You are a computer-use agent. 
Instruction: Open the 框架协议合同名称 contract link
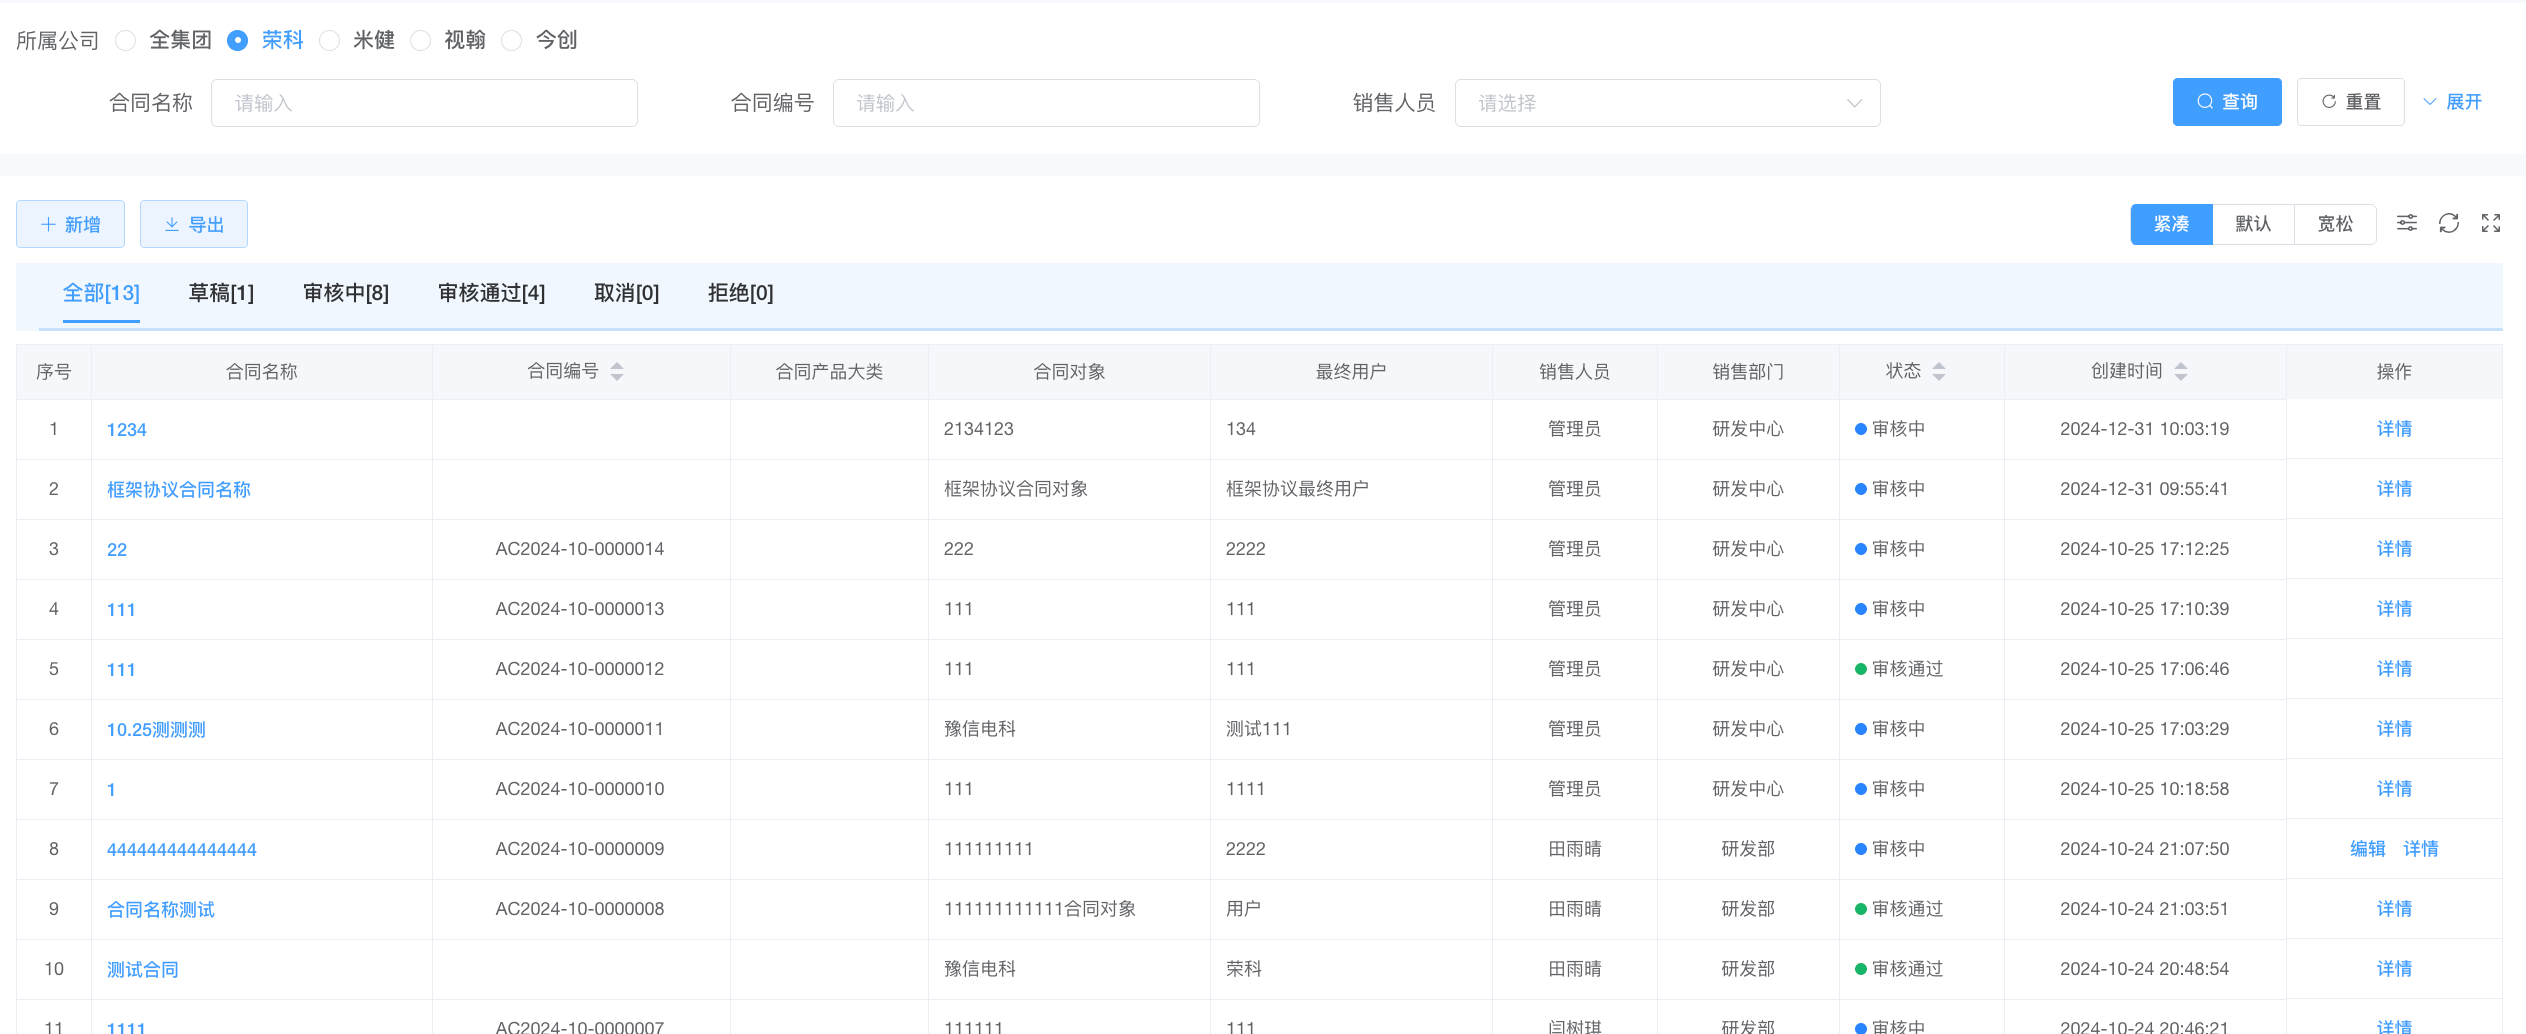pos(178,489)
